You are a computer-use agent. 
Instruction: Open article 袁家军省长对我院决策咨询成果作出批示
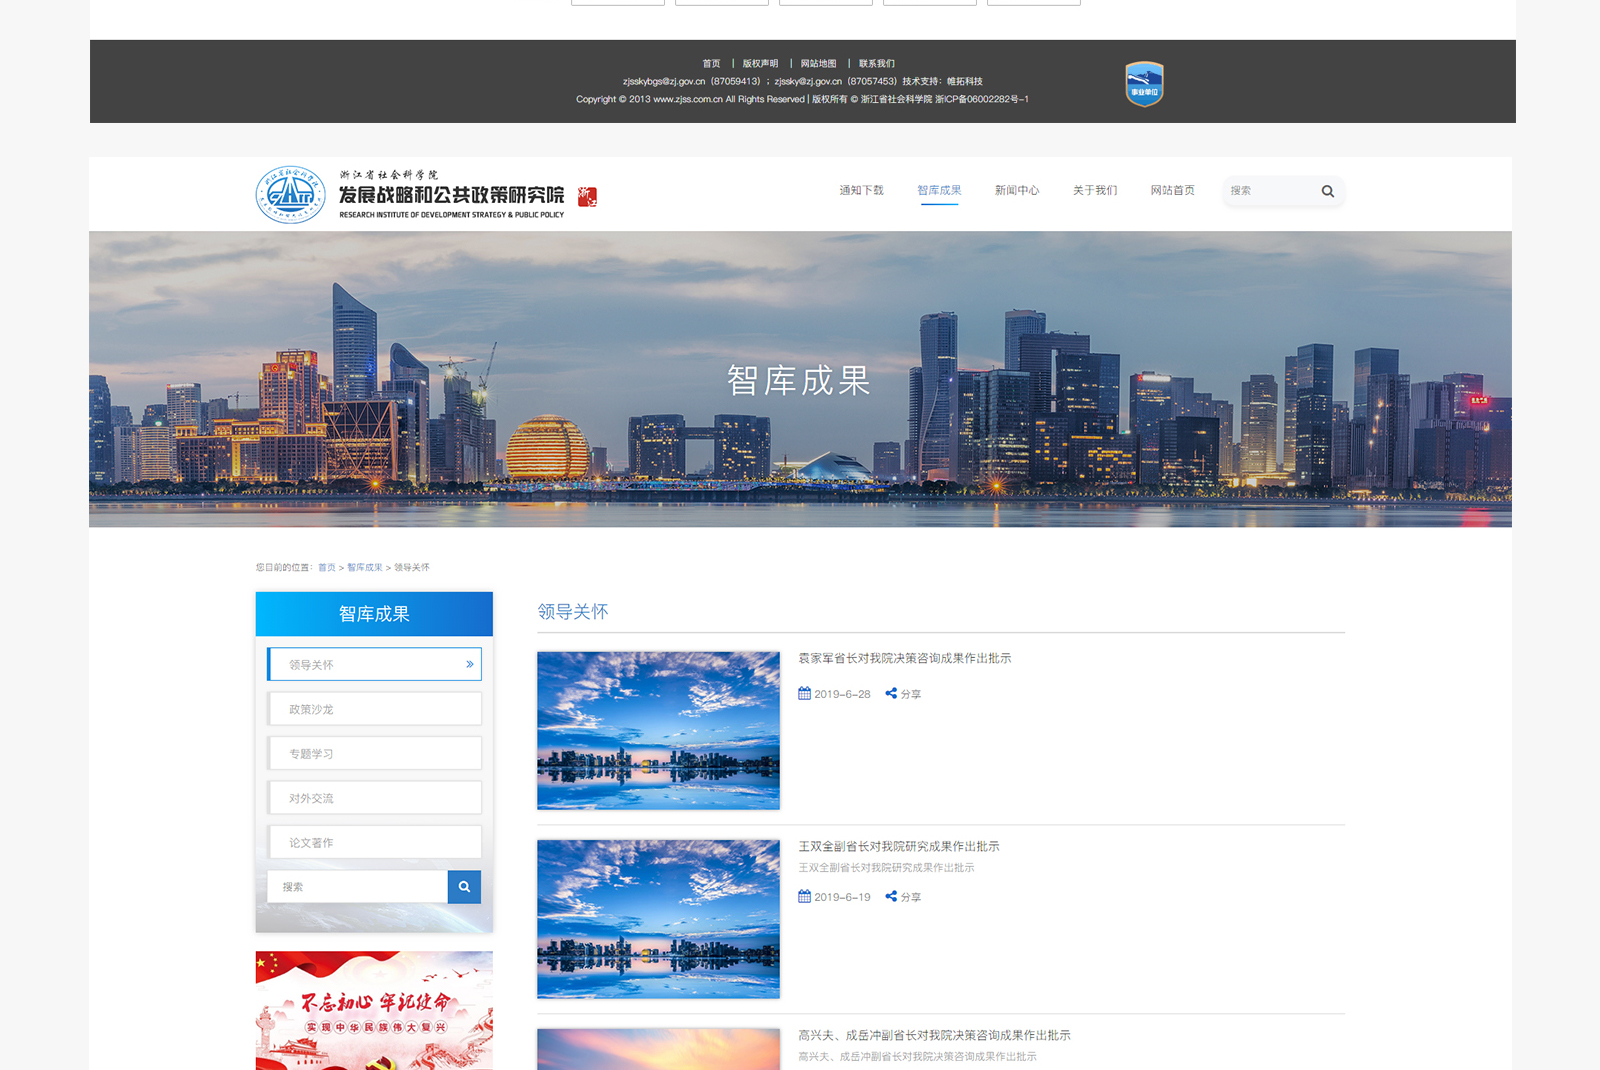pos(904,658)
